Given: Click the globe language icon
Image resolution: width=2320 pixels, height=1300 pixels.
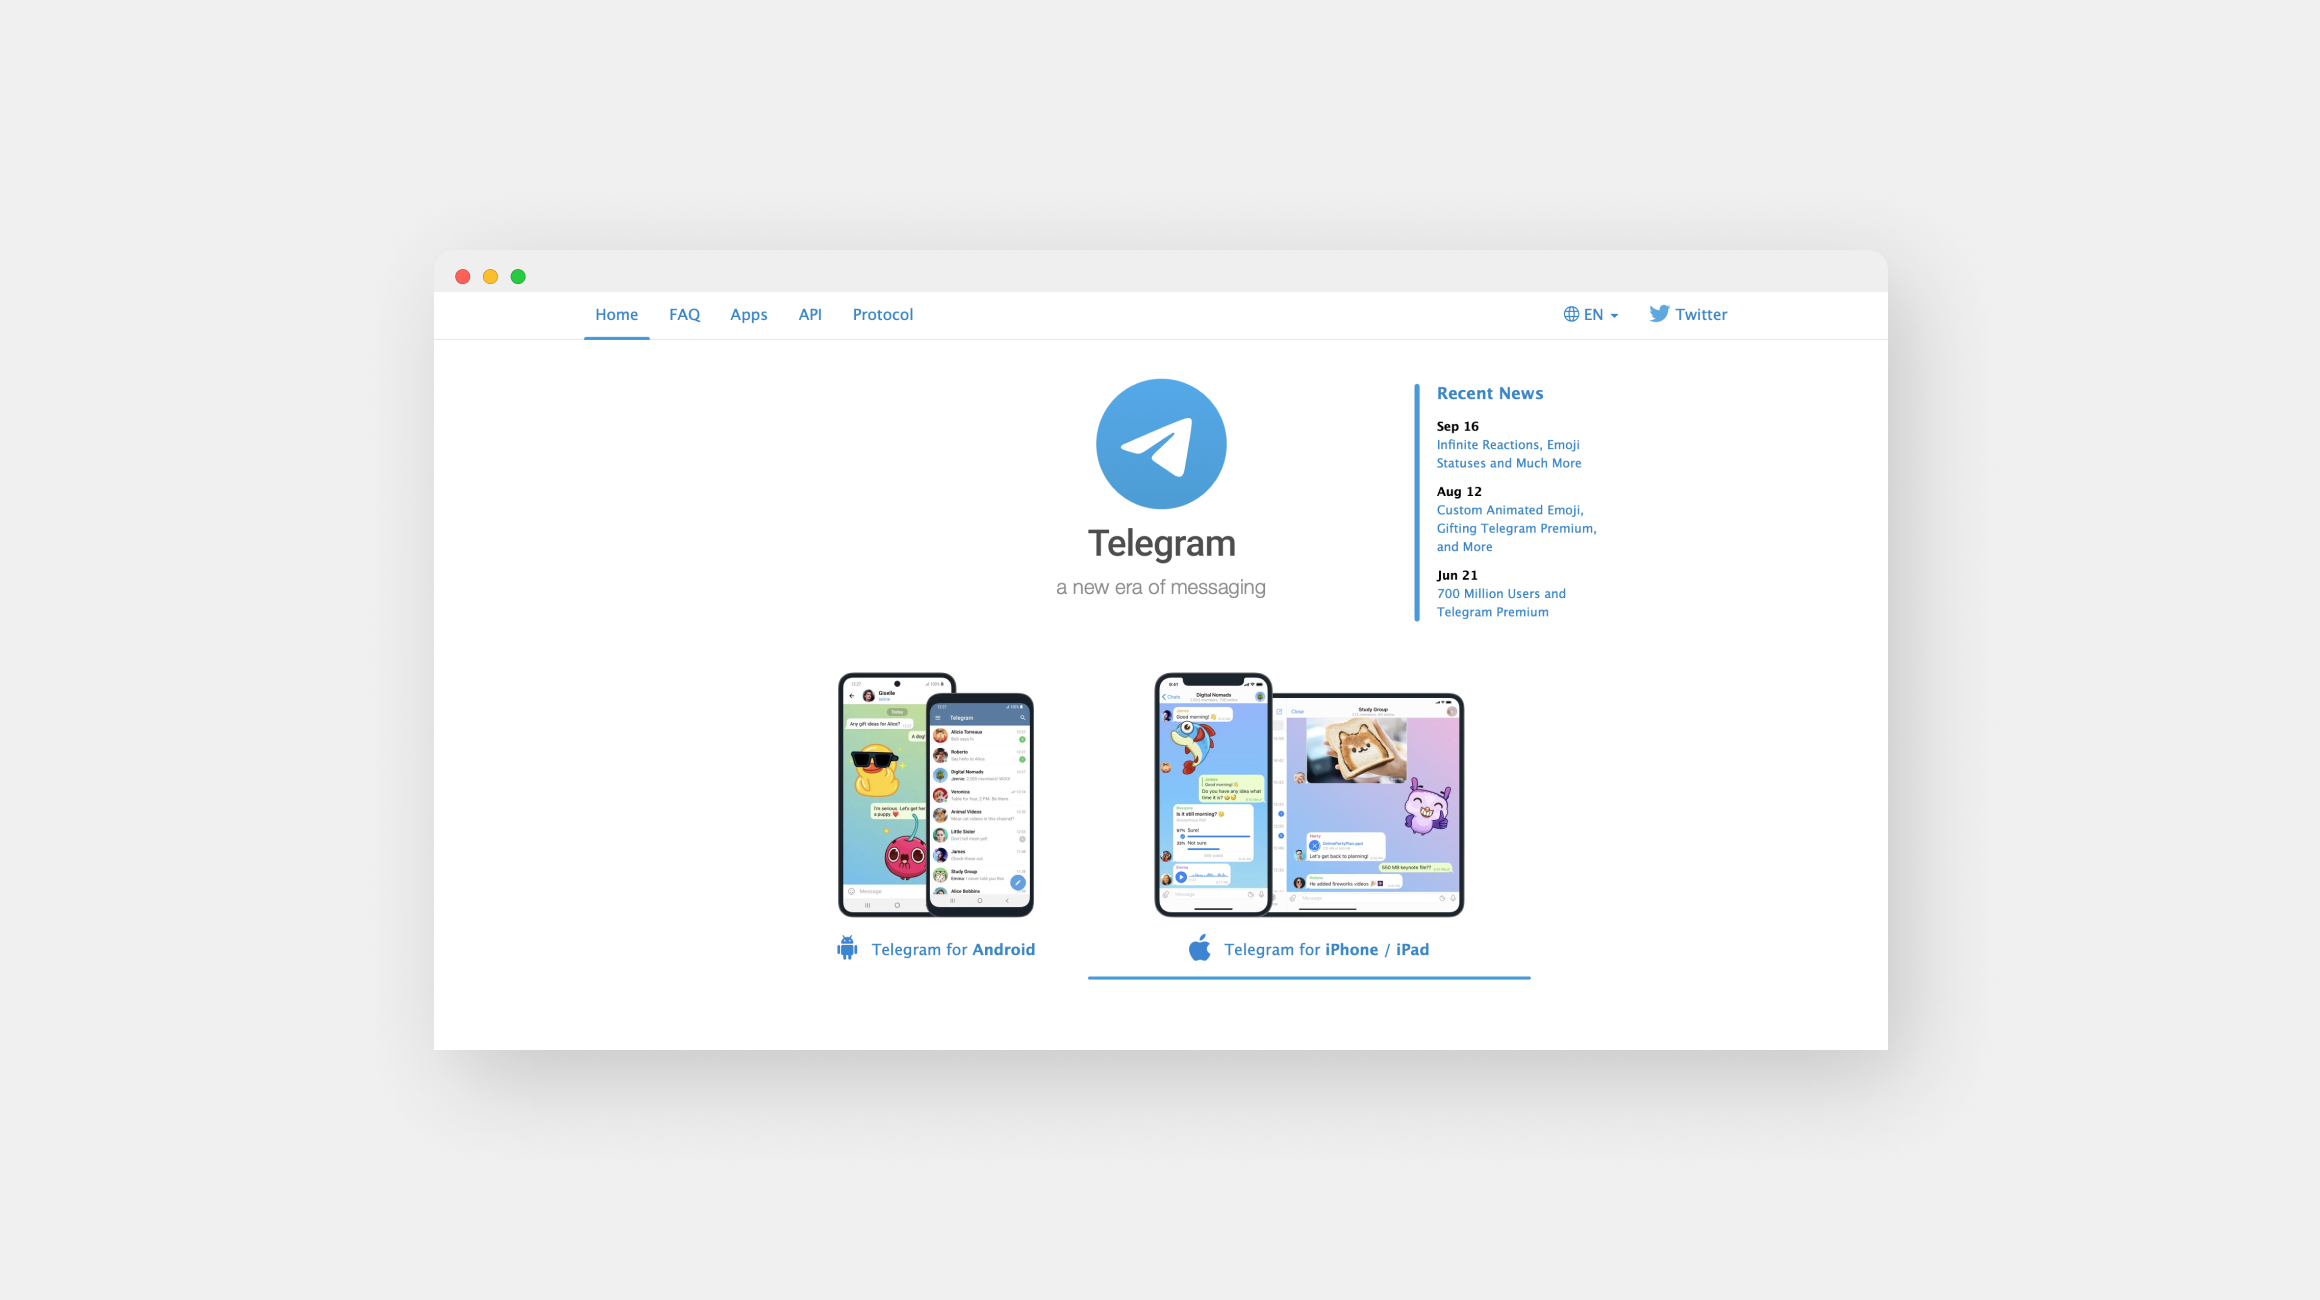Looking at the screenshot, I should (1568, 314).
